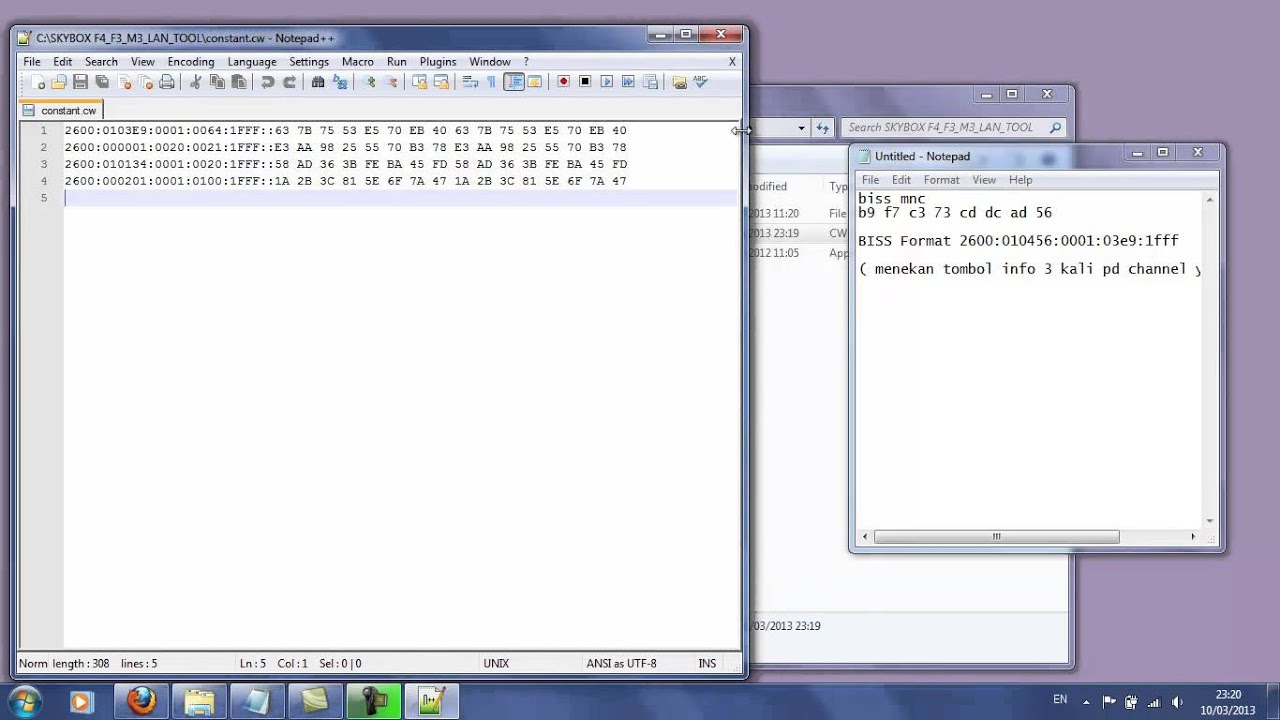1280x720 pixels.
Task: Click the INS status bar indicator
Action: [x=707, y=663]
